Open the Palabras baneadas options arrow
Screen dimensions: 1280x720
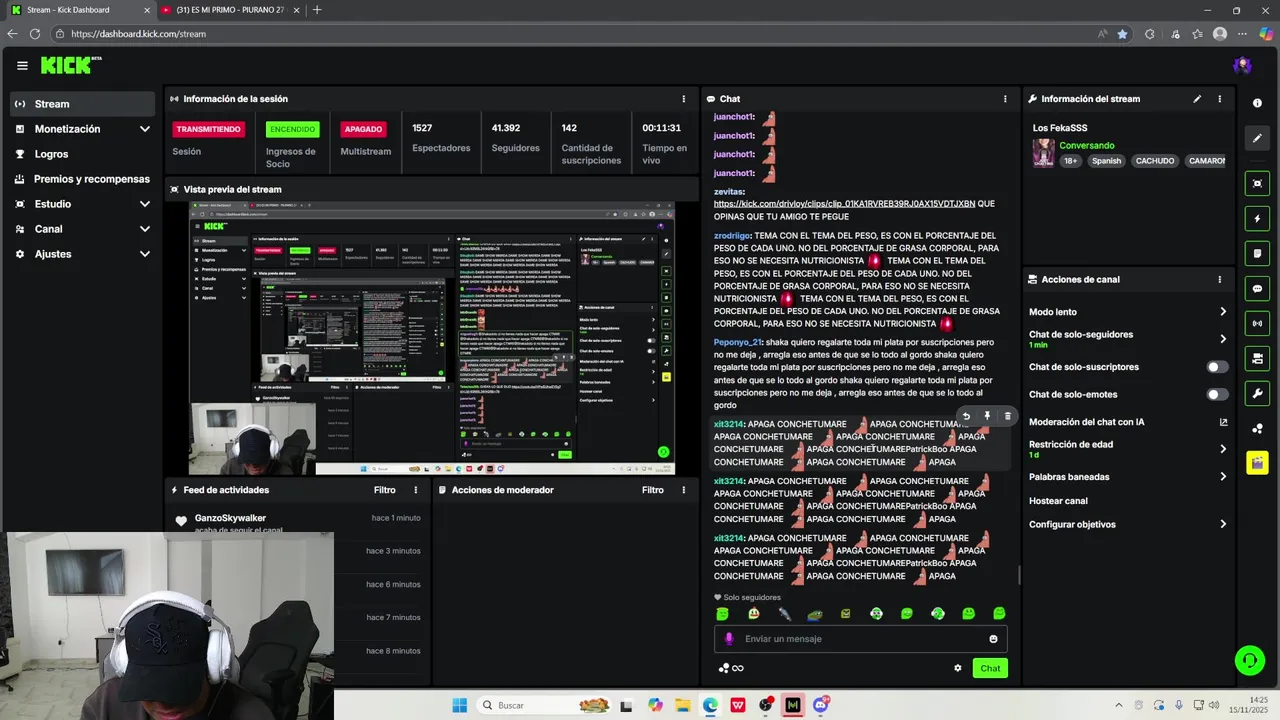click(x=1223, y=477)
